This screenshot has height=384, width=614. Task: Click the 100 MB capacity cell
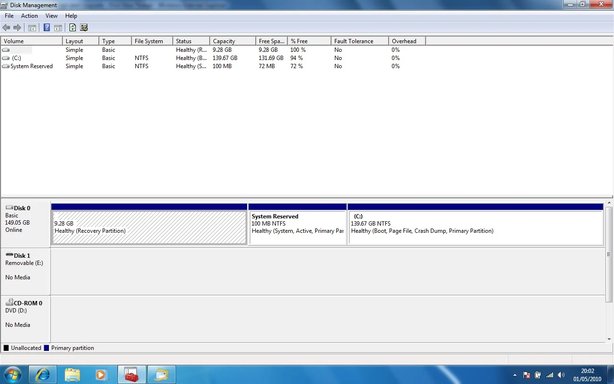(x=222, y=66)
